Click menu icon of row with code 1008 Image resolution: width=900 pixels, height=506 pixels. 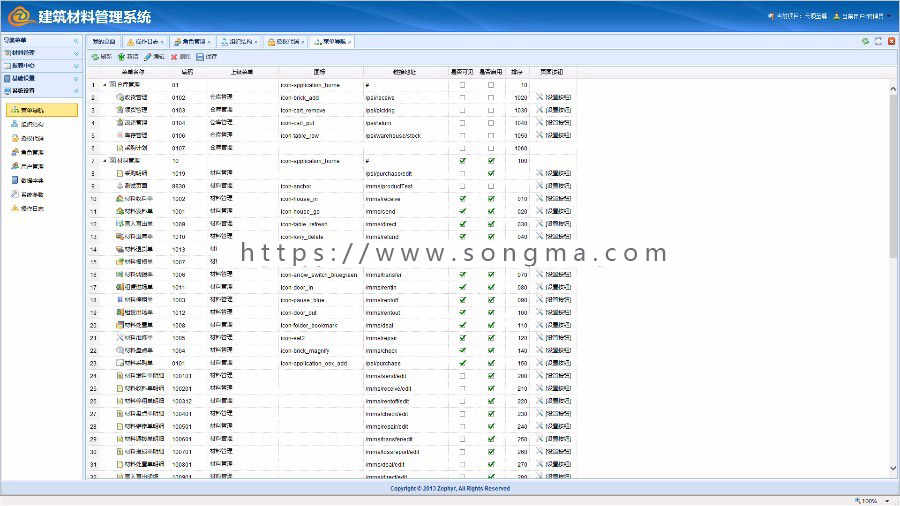click(x=120, y=325)
